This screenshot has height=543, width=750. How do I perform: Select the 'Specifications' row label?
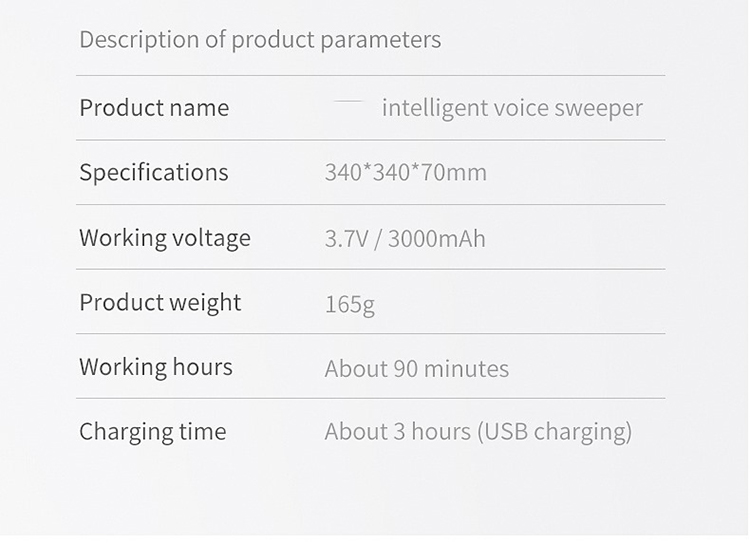click(154, 172)
